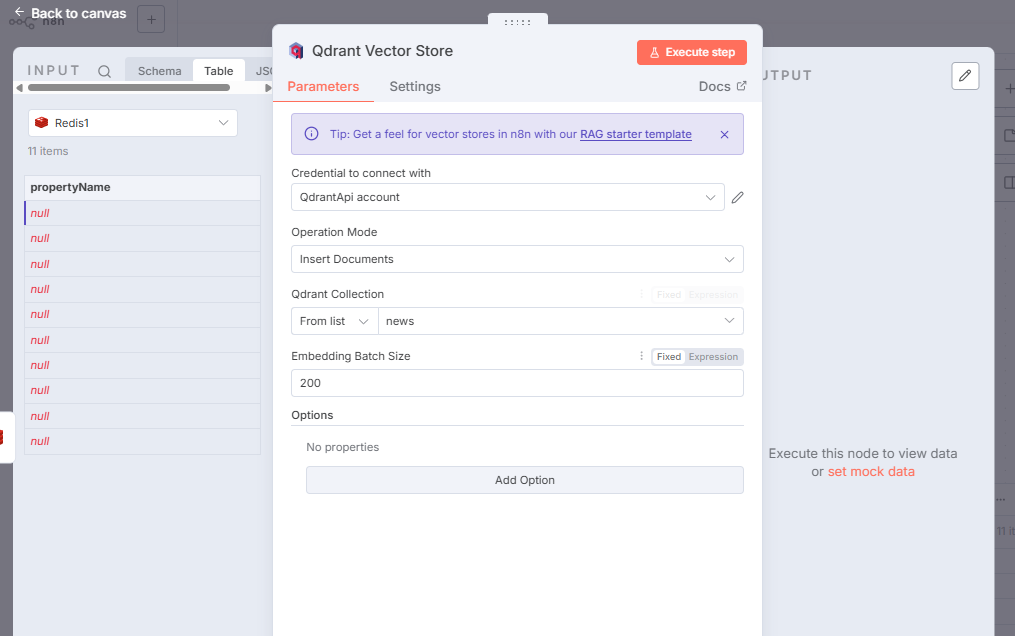Click the plus button beside Back to canvas
The width and height of the screenshot is (1015, 636).
pos(151,19)
